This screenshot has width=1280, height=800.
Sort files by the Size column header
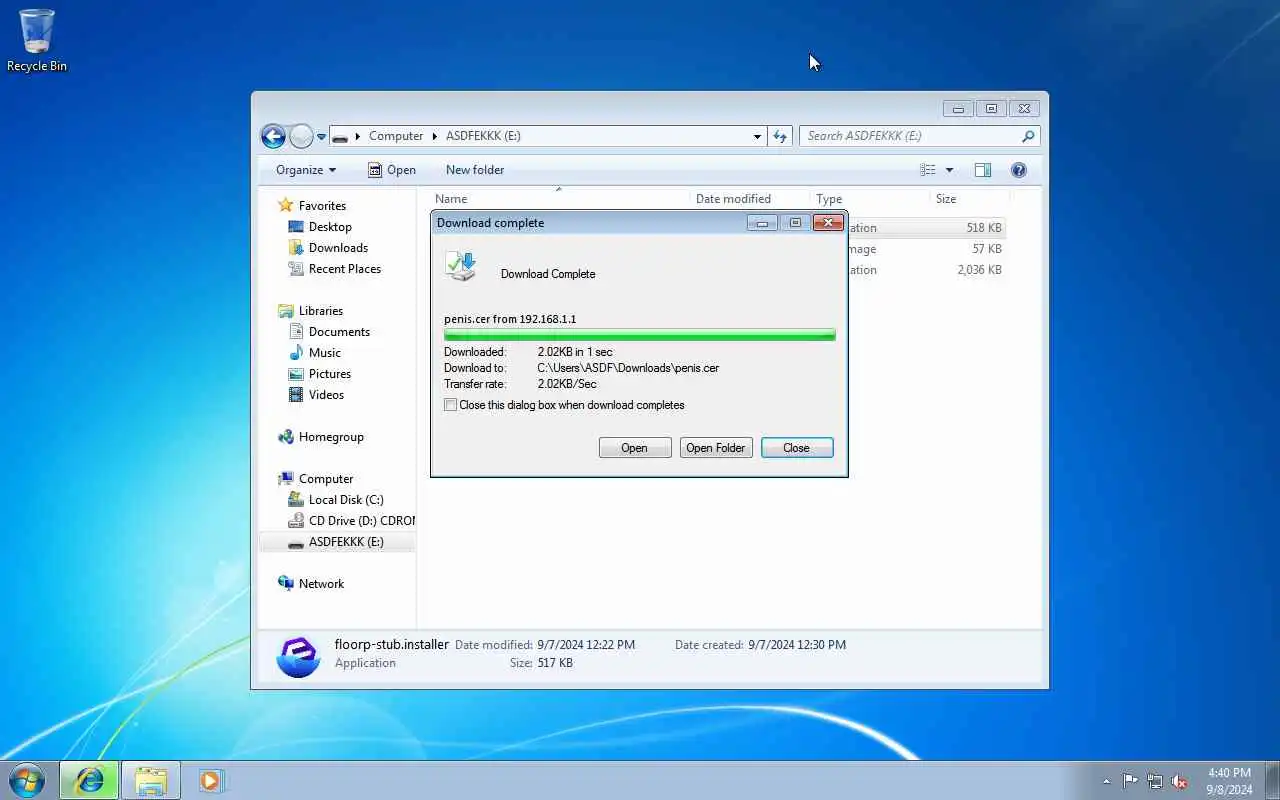(x=968, y=199)
